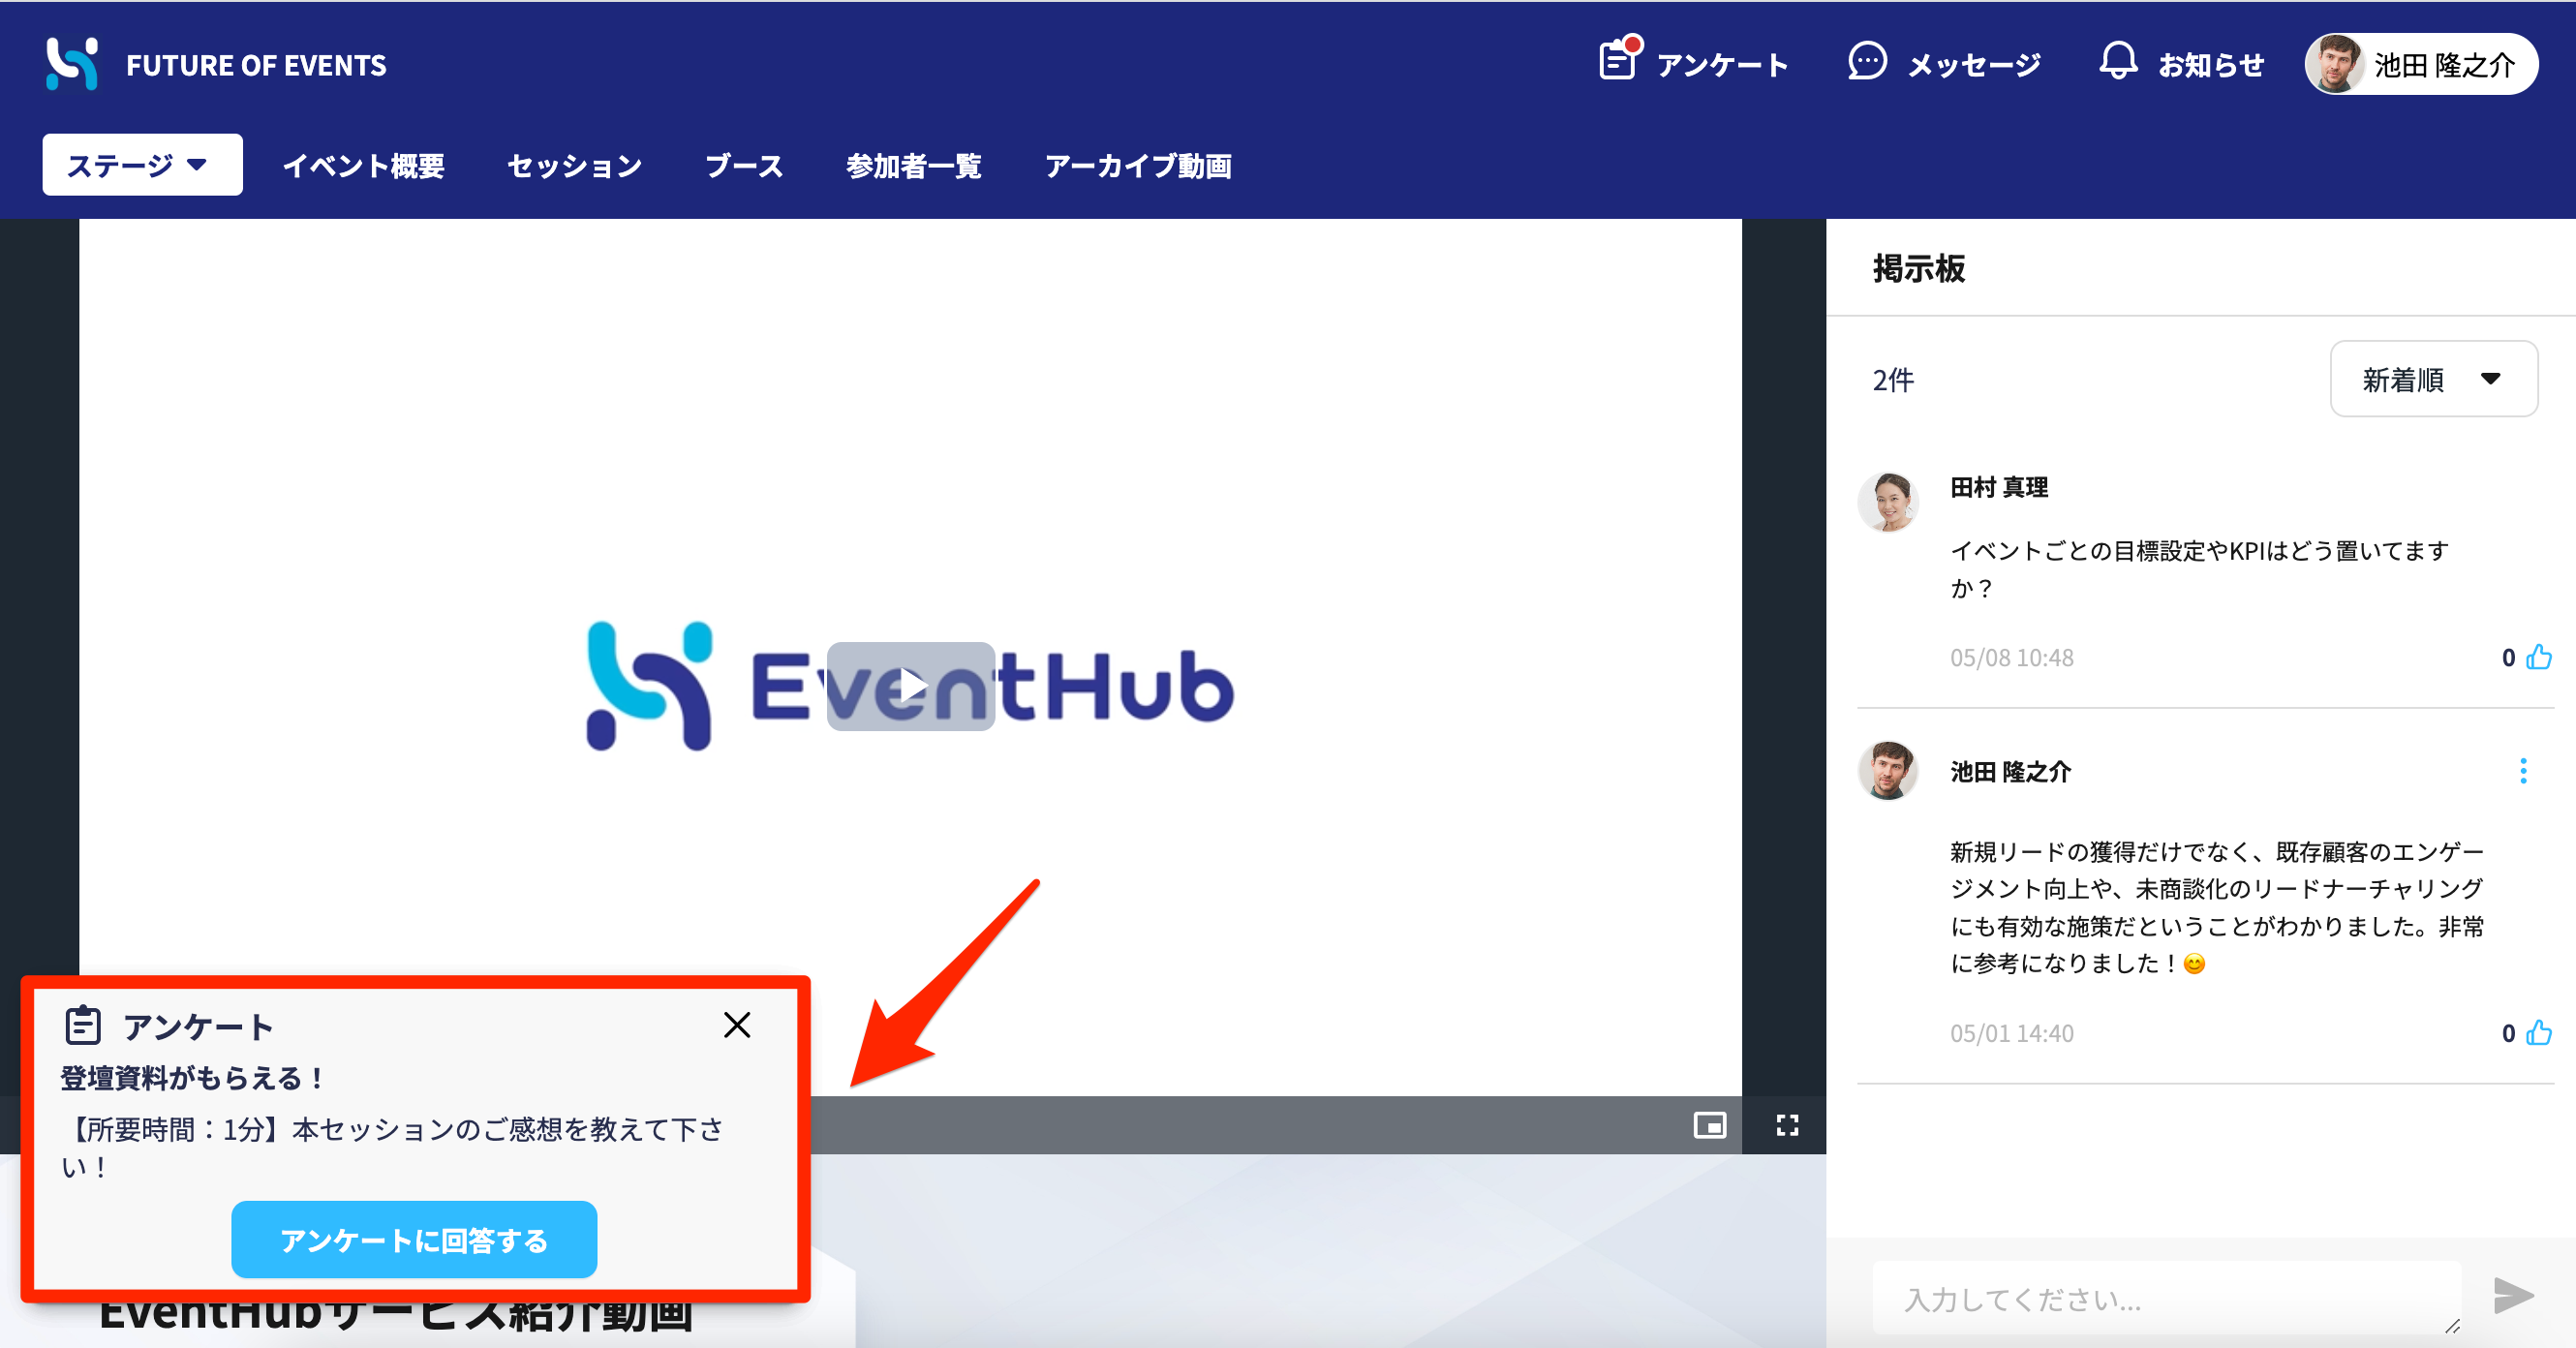Open the アーカイブ動画 tab
Viewport: 2576px width, 1348px height.
[1138, 166]
